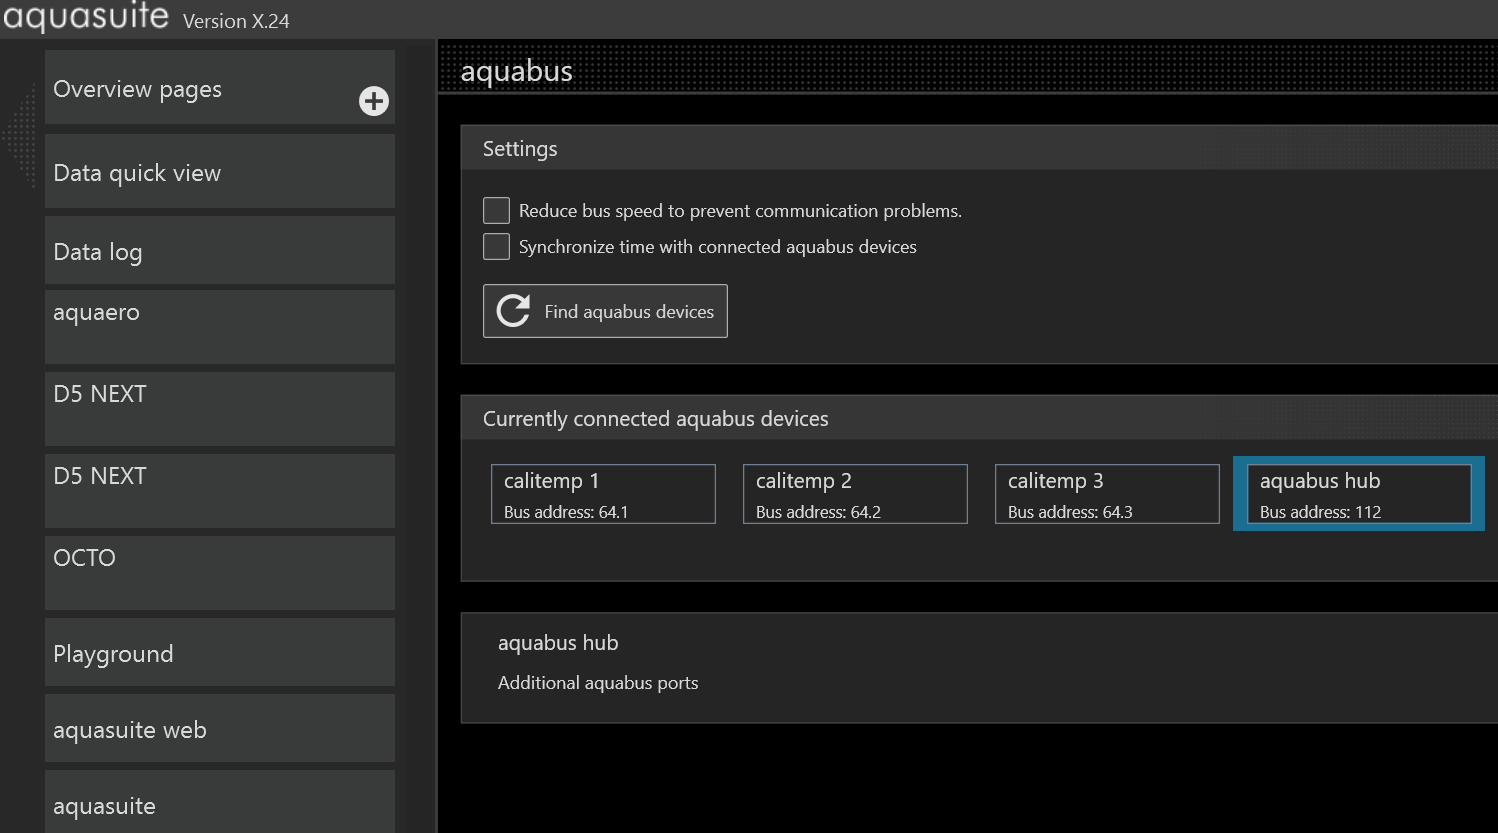Enable reduce bus speed checkbox

click(x=496, y=210)
